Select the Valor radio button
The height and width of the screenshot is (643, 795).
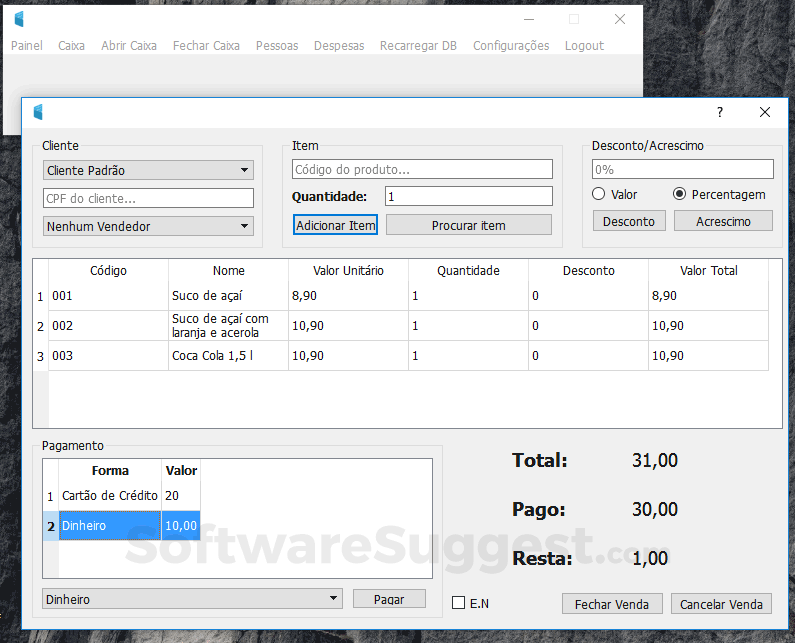click(x=598, y=194)
